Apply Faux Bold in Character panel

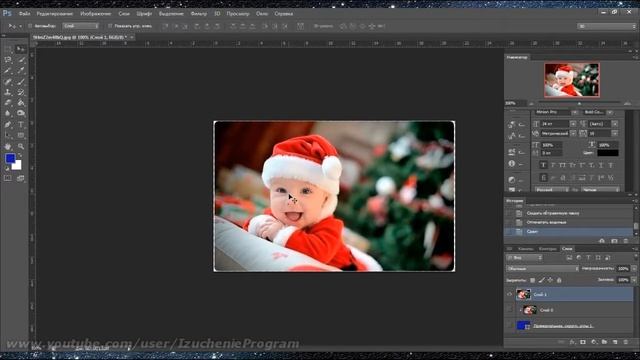coord(543,165)
